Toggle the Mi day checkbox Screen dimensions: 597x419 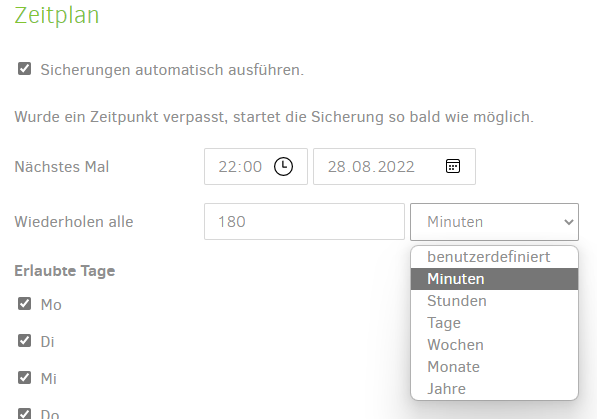click(x=24, y=378)
